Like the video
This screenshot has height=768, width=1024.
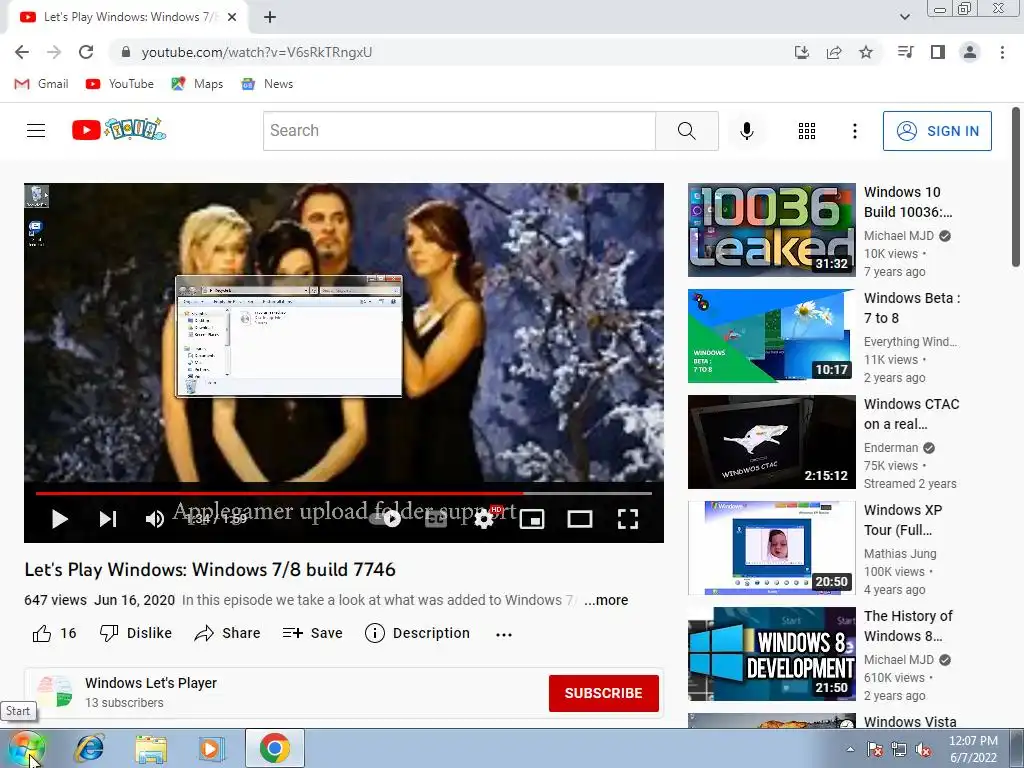tap(54, 633)
